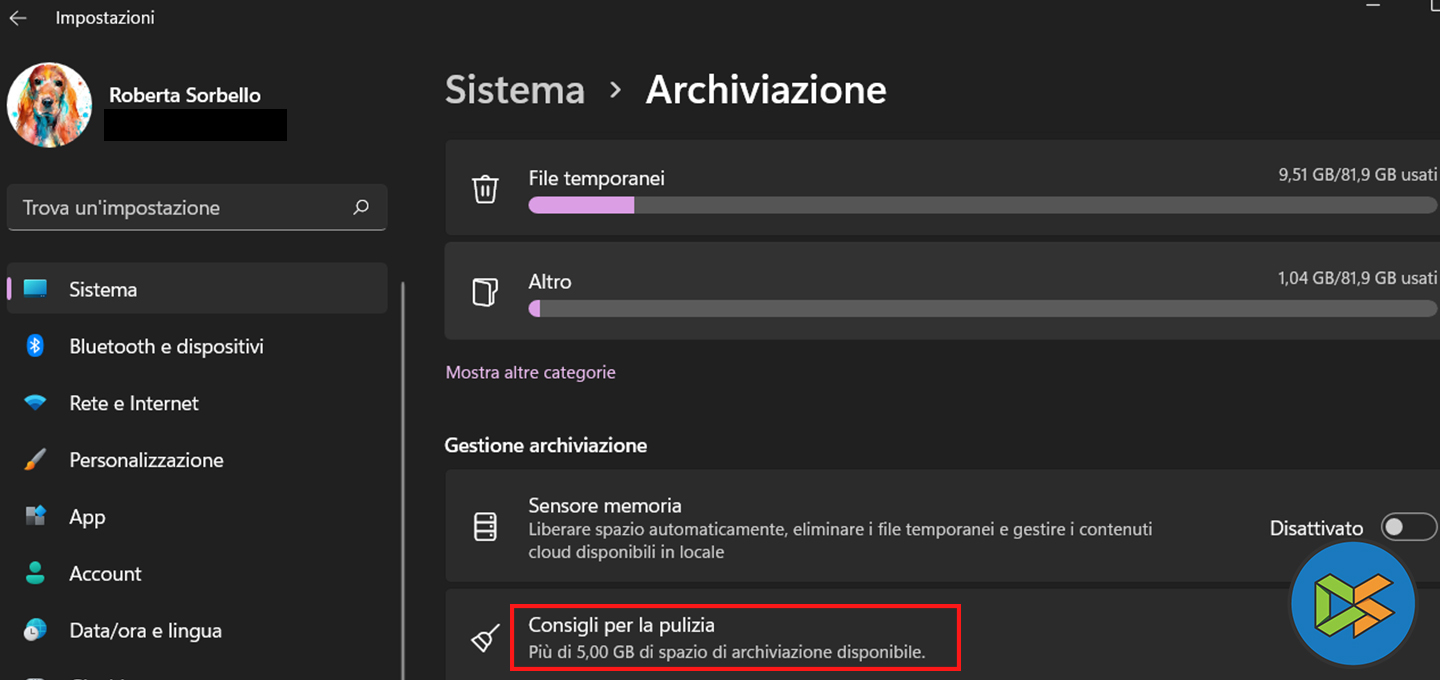Screen dimensions: 1440x680
Task: Click the App sidebar icon
Action: [x=35, y=517]
